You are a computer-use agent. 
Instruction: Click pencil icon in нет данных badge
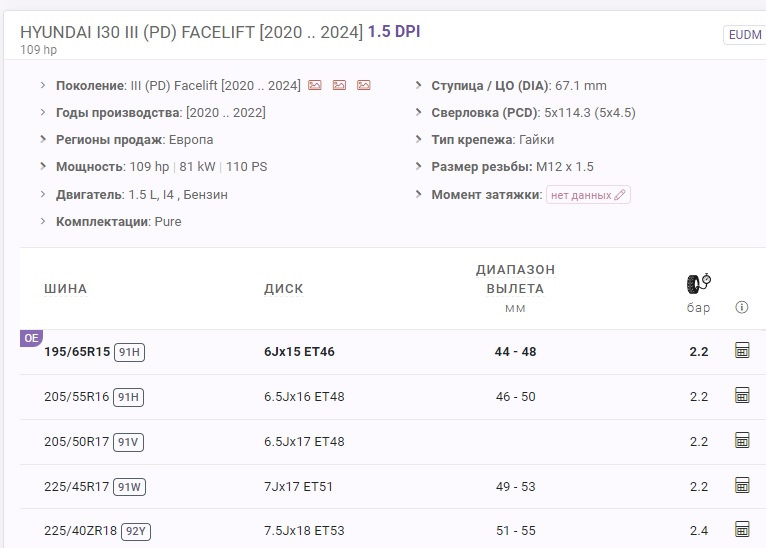click(x=619, y=195)
